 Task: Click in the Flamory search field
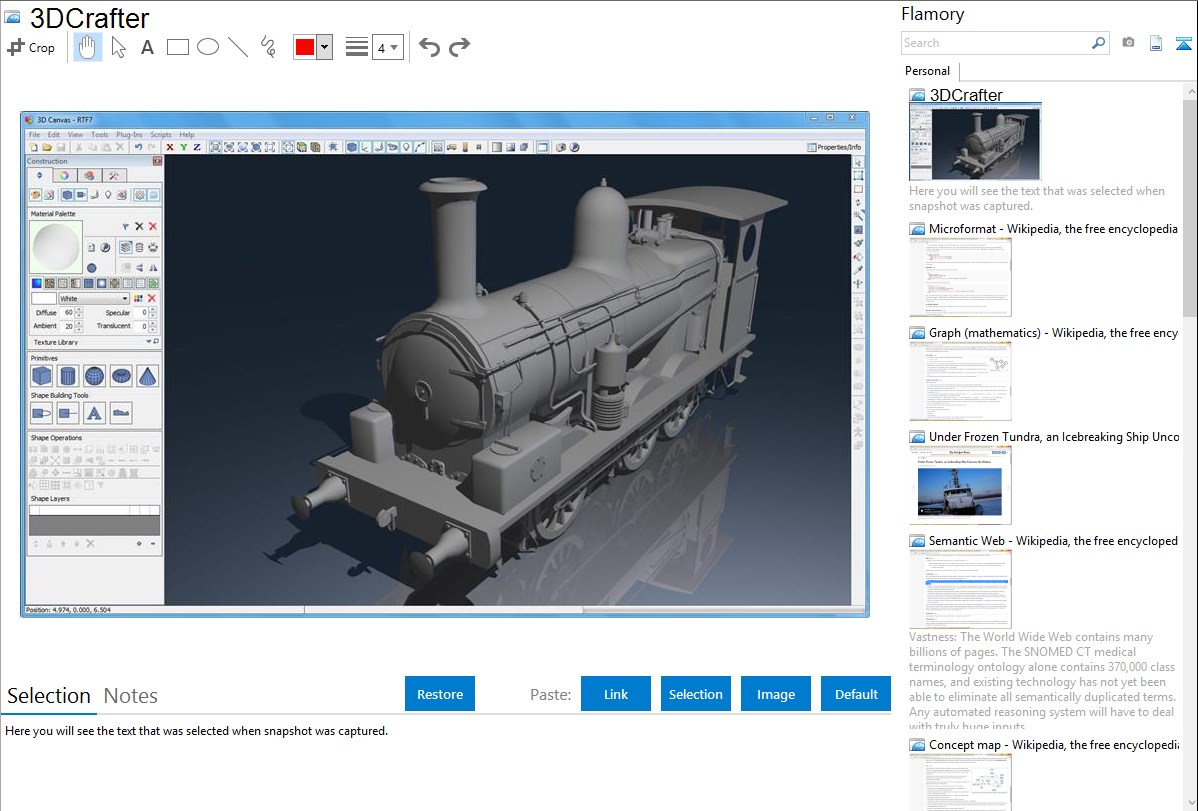995,43
